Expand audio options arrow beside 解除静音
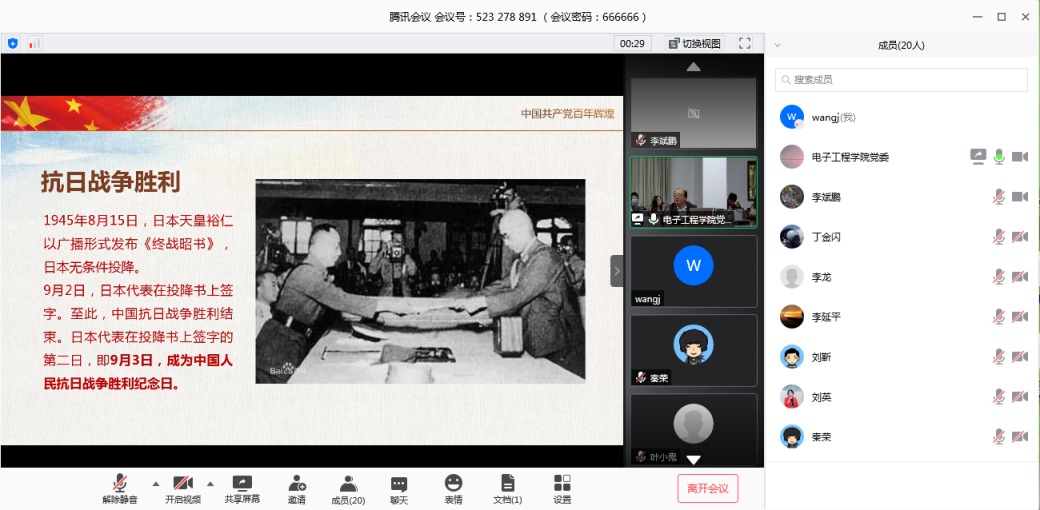Screen dimensions: 1040x510 (155, 483)
